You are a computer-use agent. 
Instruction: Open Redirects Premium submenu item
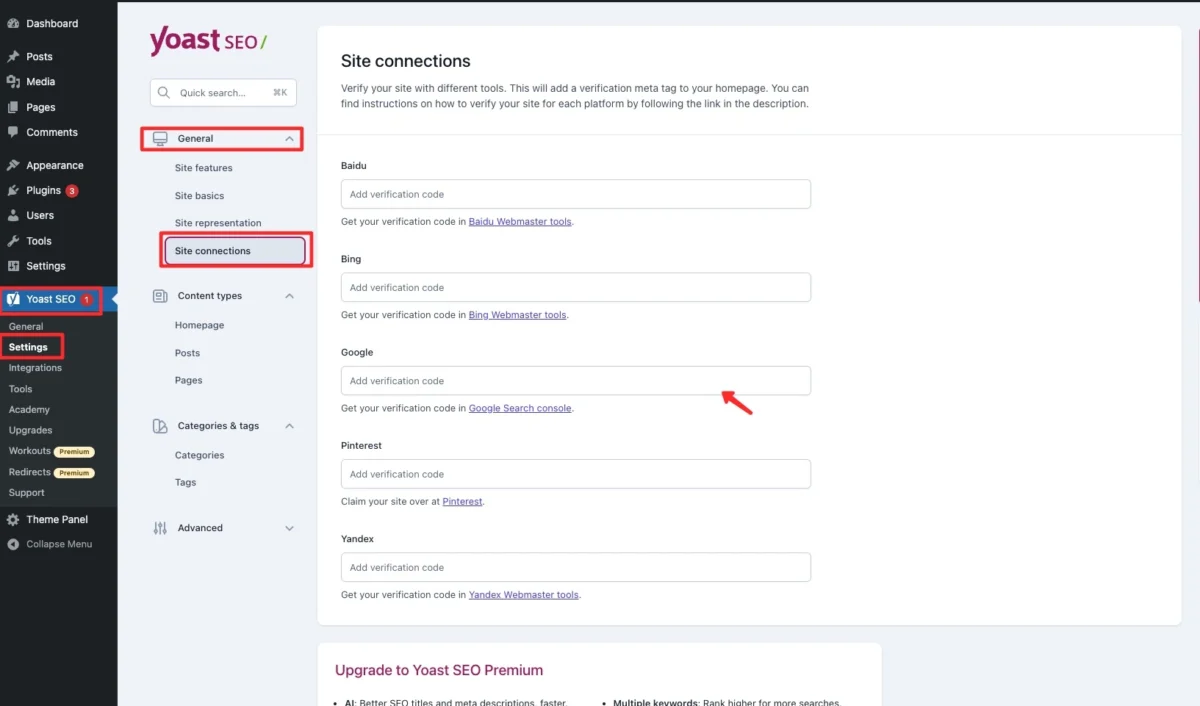tap(51, 472)
